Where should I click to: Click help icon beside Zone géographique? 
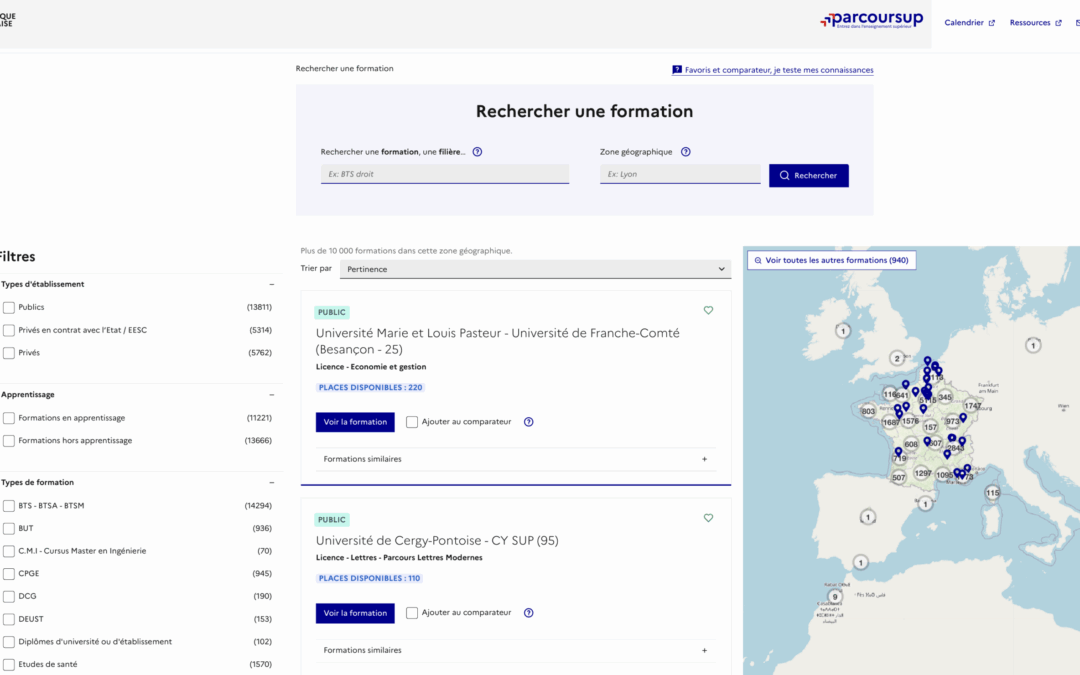(685, 152)
